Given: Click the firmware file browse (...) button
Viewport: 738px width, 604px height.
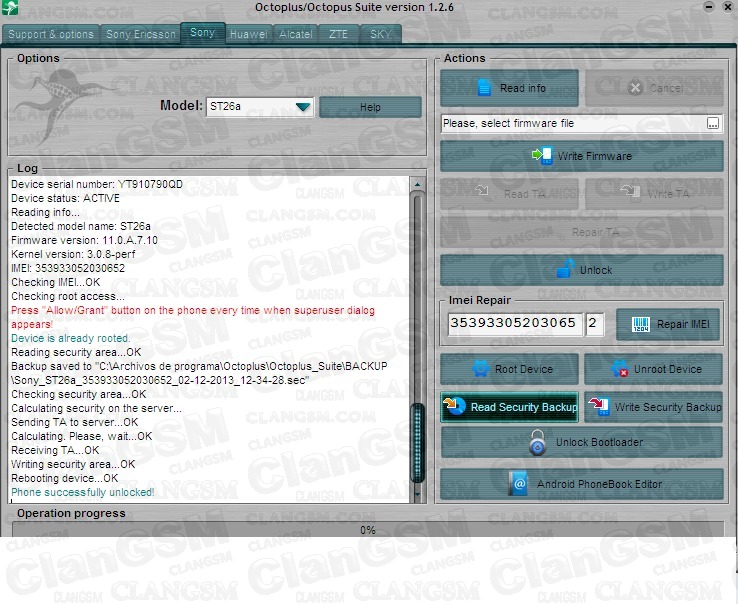Looking at the screenshot, I should click(x=713, y=123).
